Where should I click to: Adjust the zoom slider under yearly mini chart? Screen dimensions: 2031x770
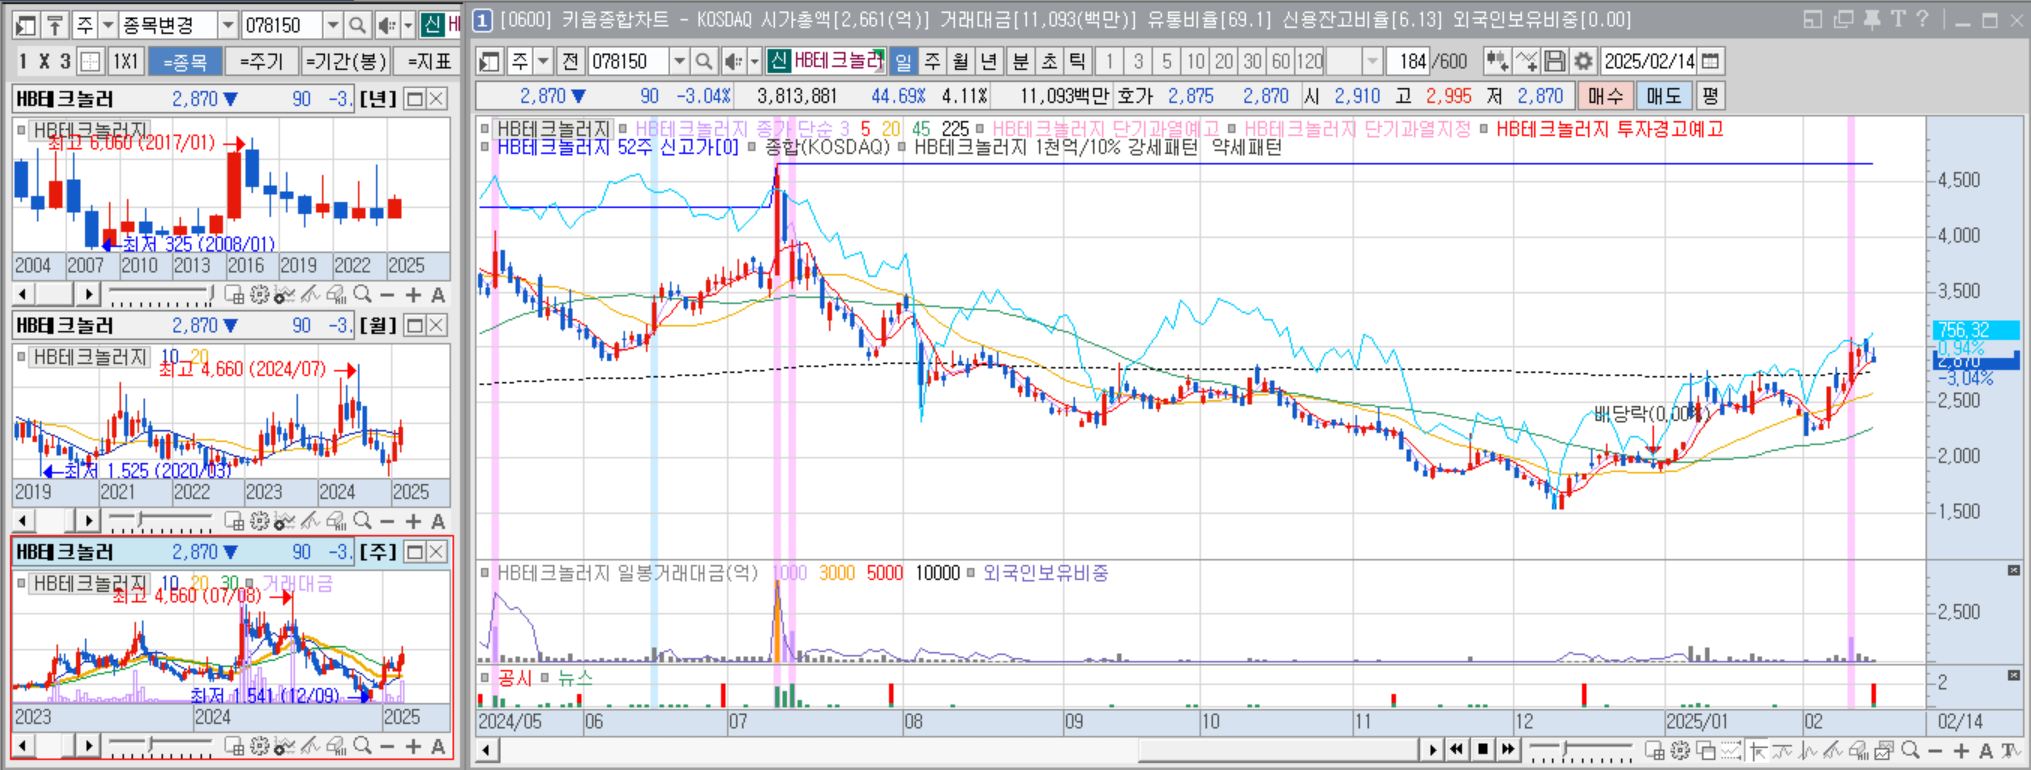(161, 295)
